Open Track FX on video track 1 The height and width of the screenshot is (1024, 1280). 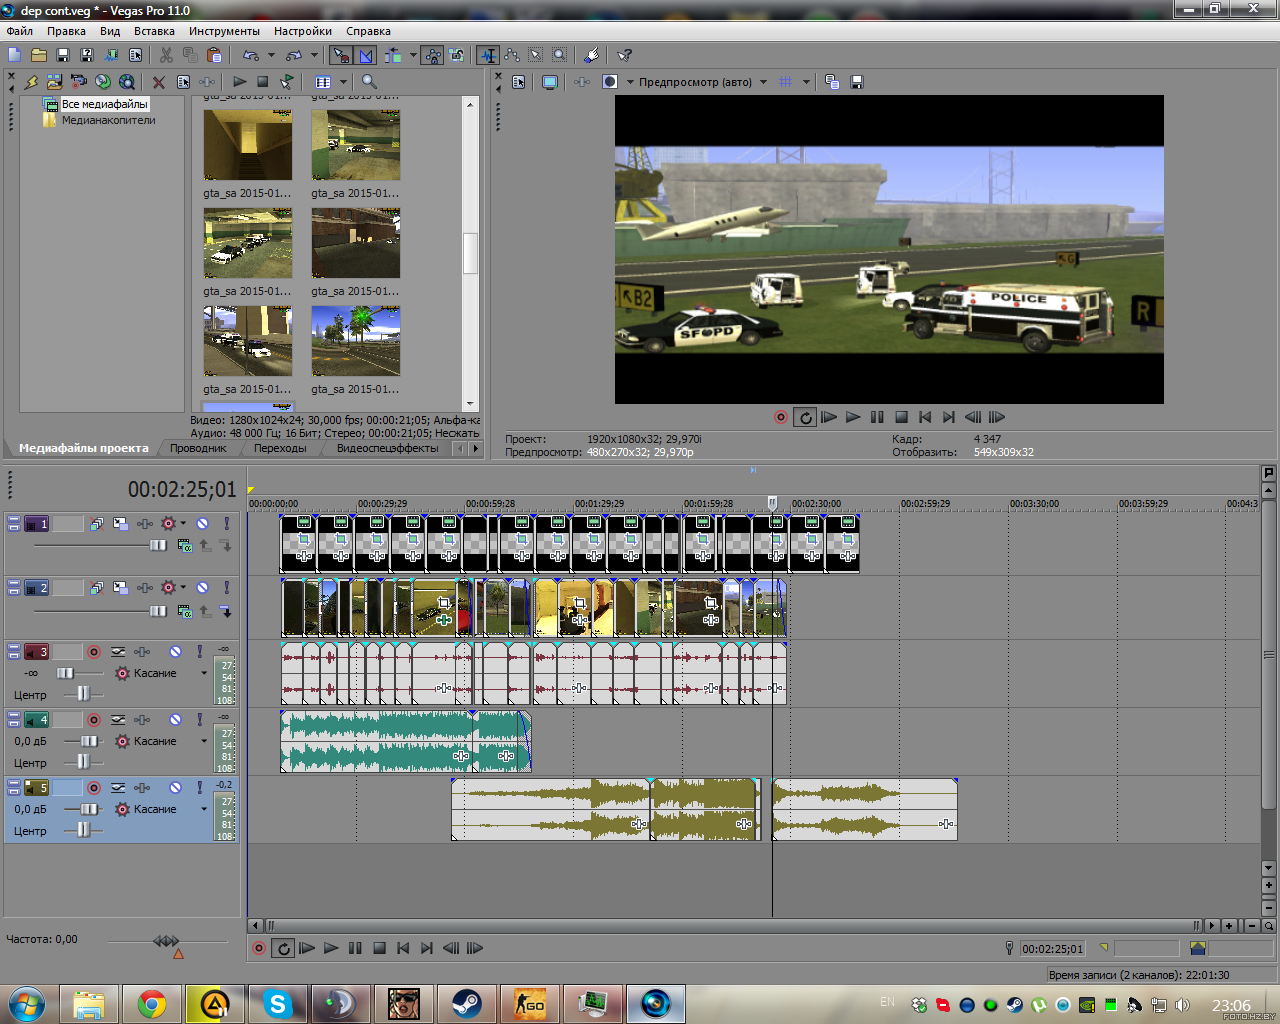145,524
